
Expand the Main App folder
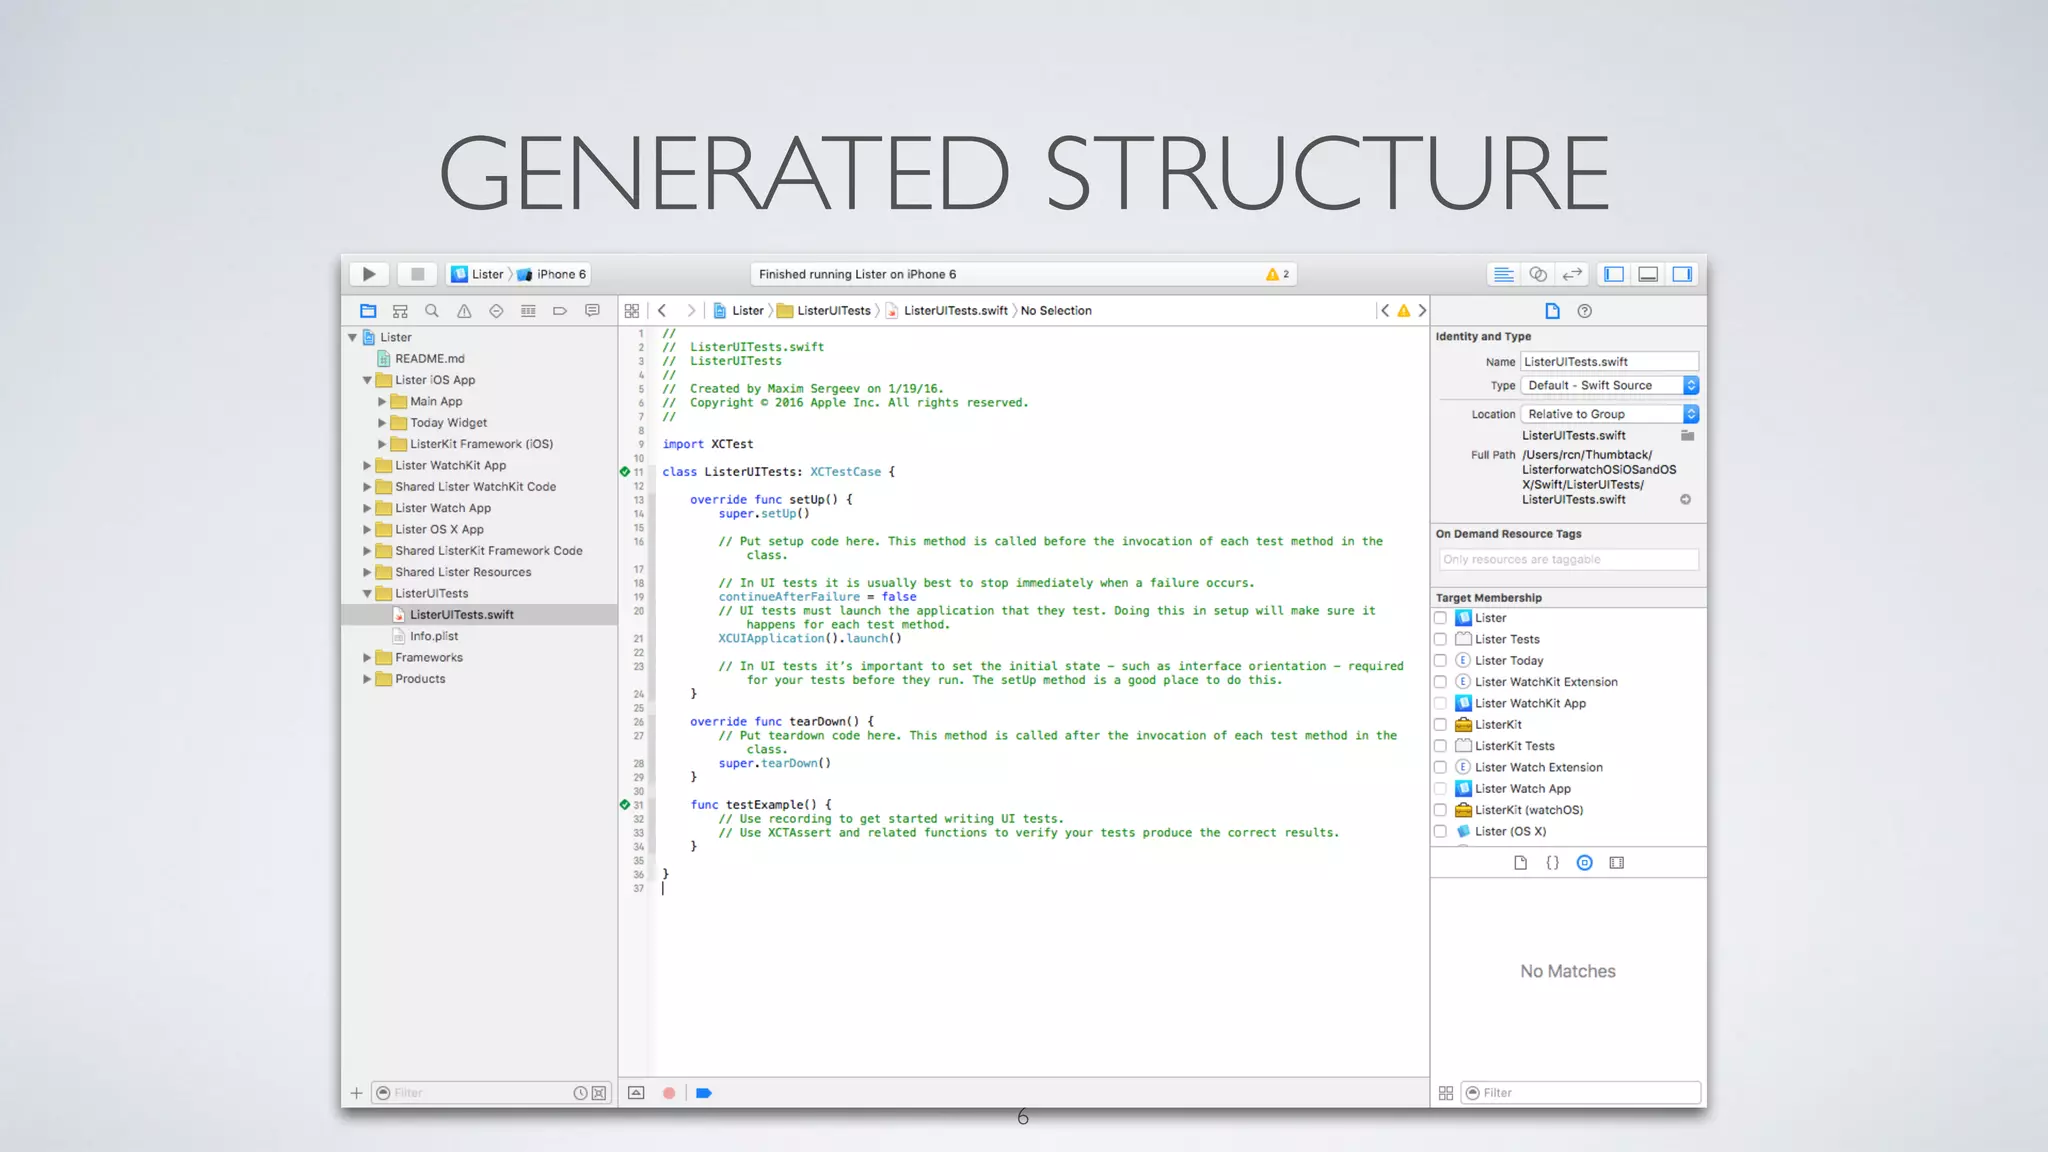click(382, 402)
